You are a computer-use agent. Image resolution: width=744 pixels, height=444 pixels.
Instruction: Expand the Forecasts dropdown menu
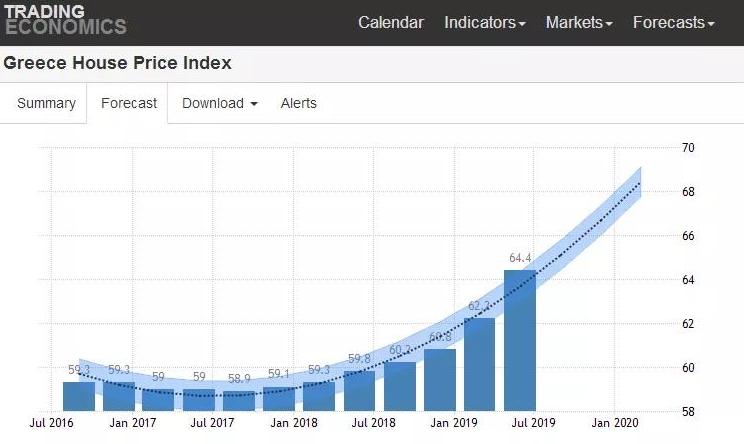[x=673, y=22]
